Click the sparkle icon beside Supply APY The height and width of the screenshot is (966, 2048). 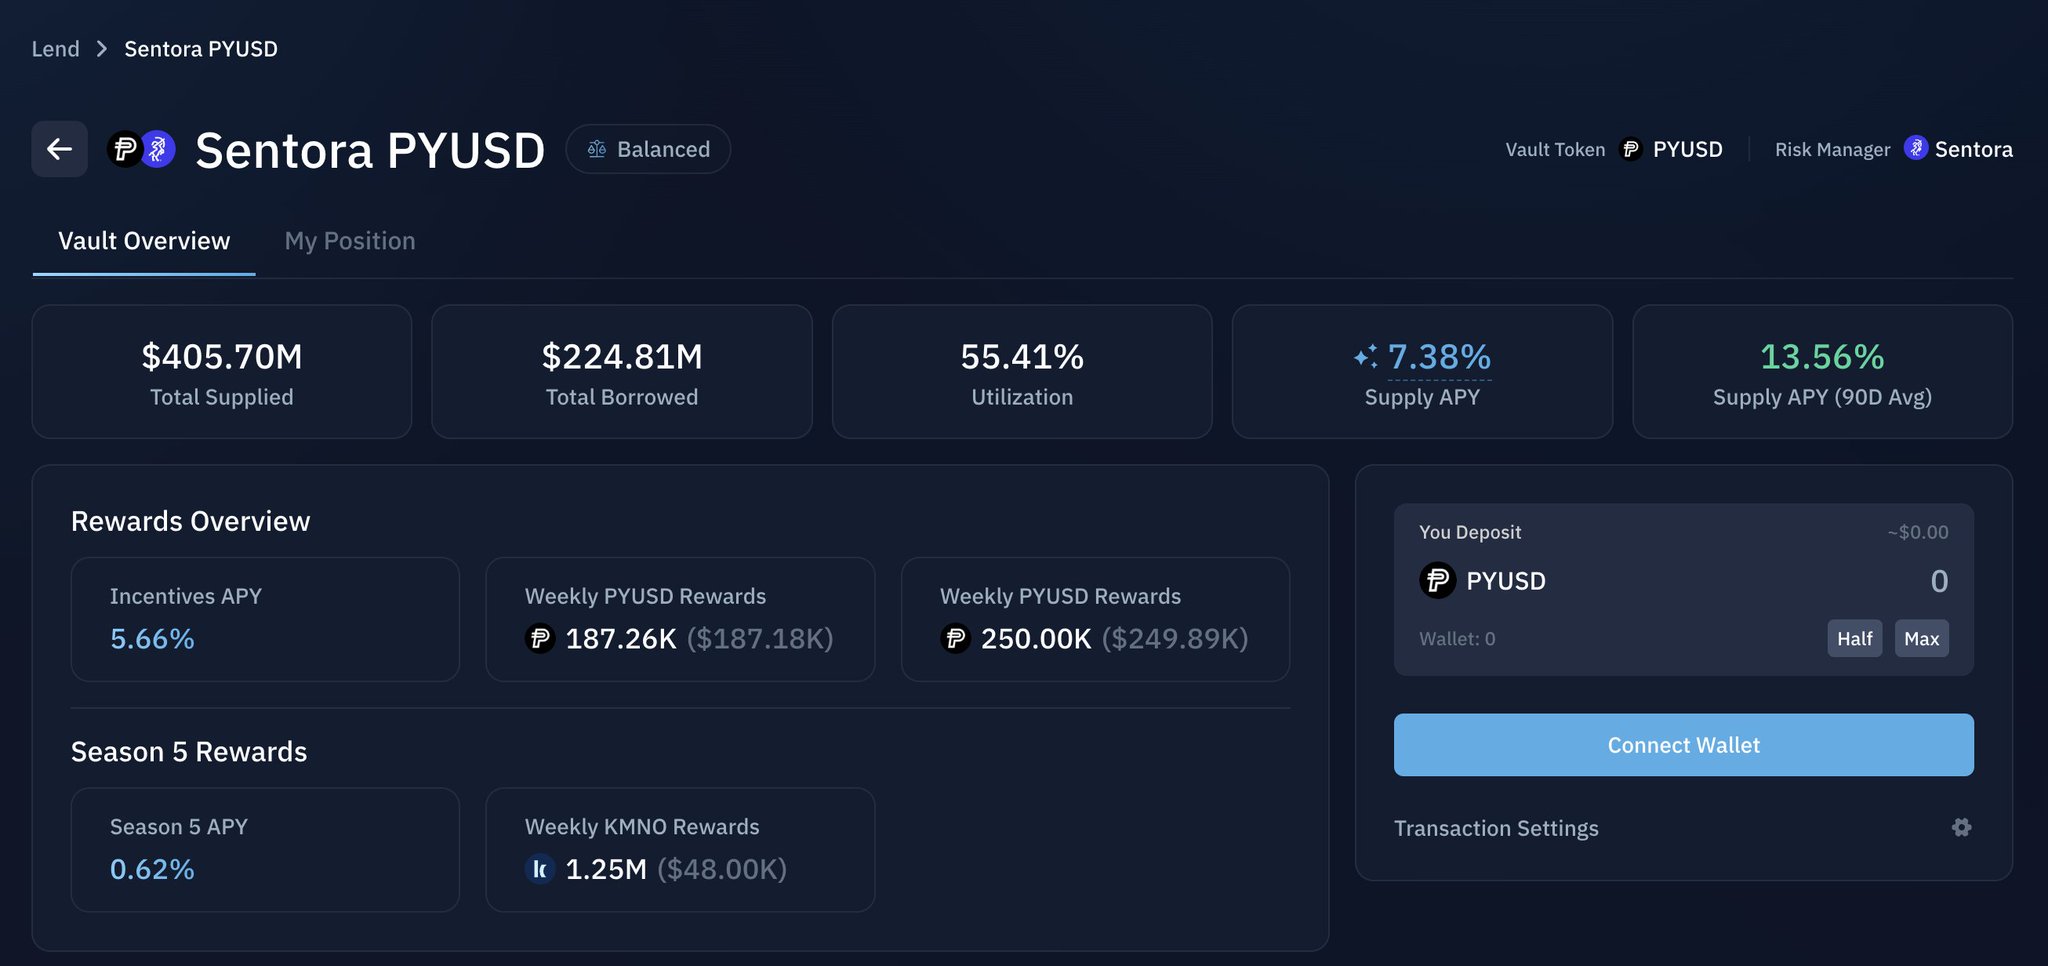point(1365,356)
